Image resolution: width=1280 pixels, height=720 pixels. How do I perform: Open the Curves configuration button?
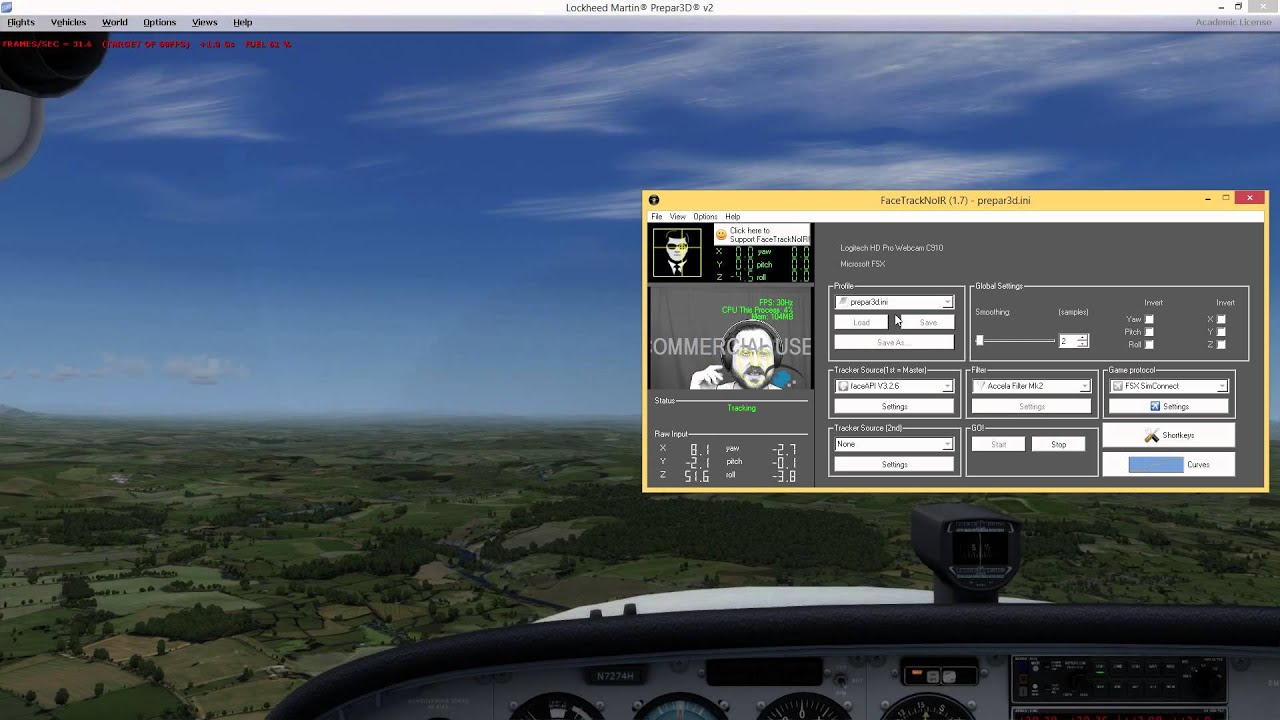click(x=1169, y=465)
